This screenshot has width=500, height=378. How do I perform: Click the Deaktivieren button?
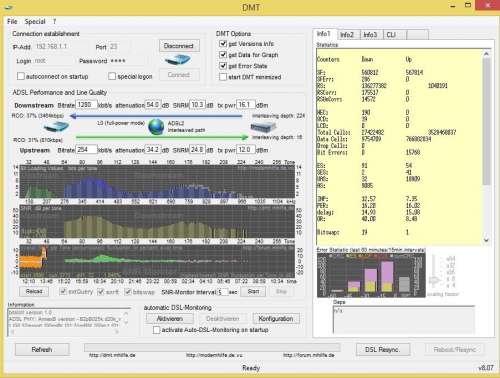coord(222,319)
